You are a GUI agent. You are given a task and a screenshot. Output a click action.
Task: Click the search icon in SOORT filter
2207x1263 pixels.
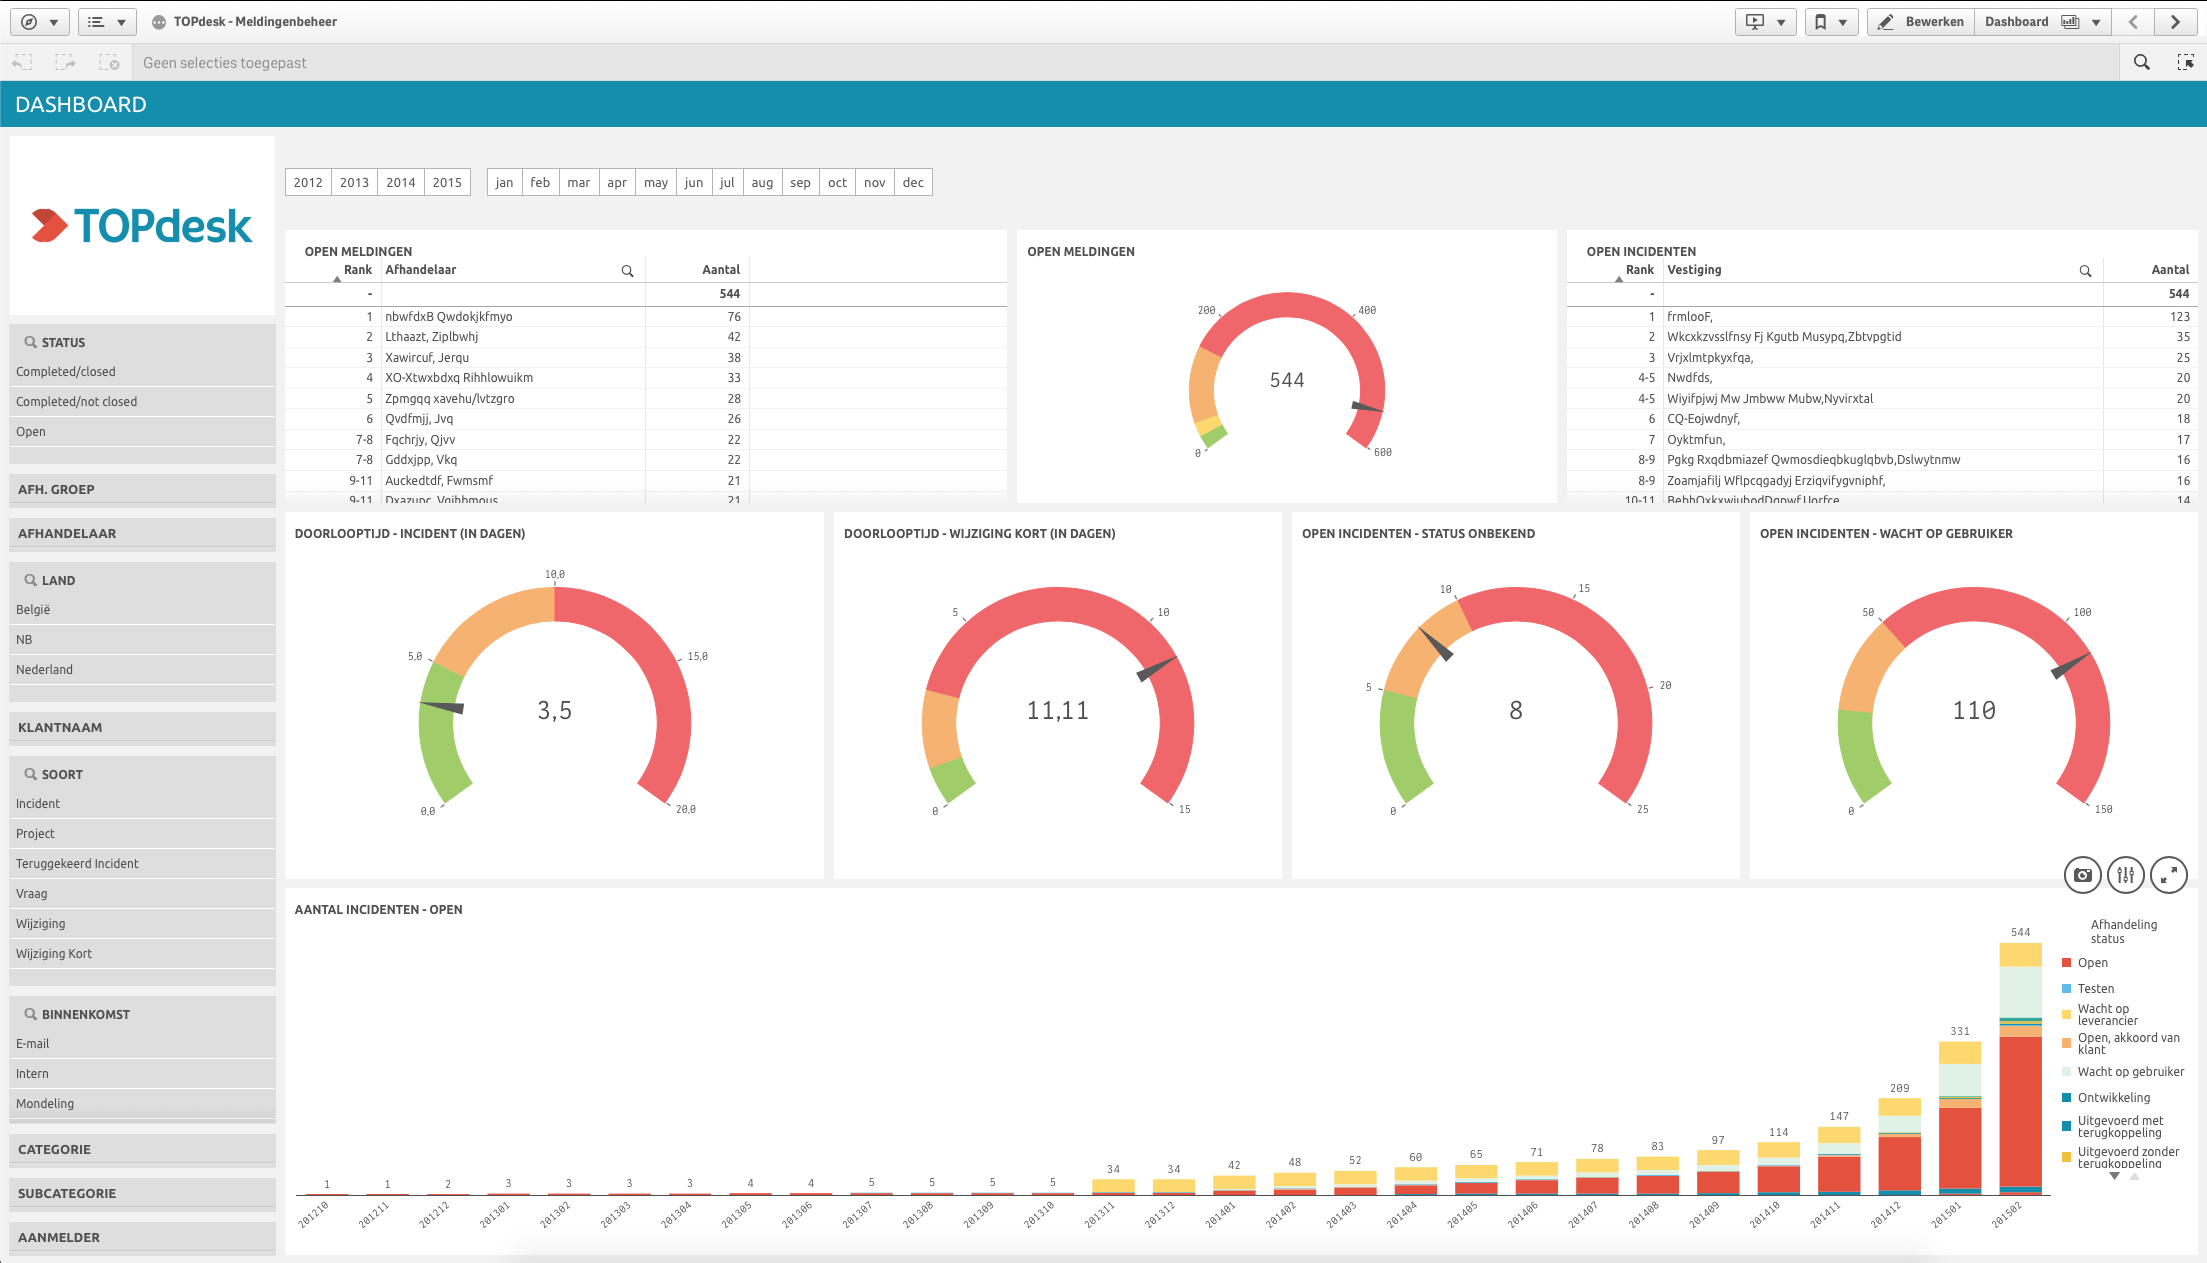(31, 774)
